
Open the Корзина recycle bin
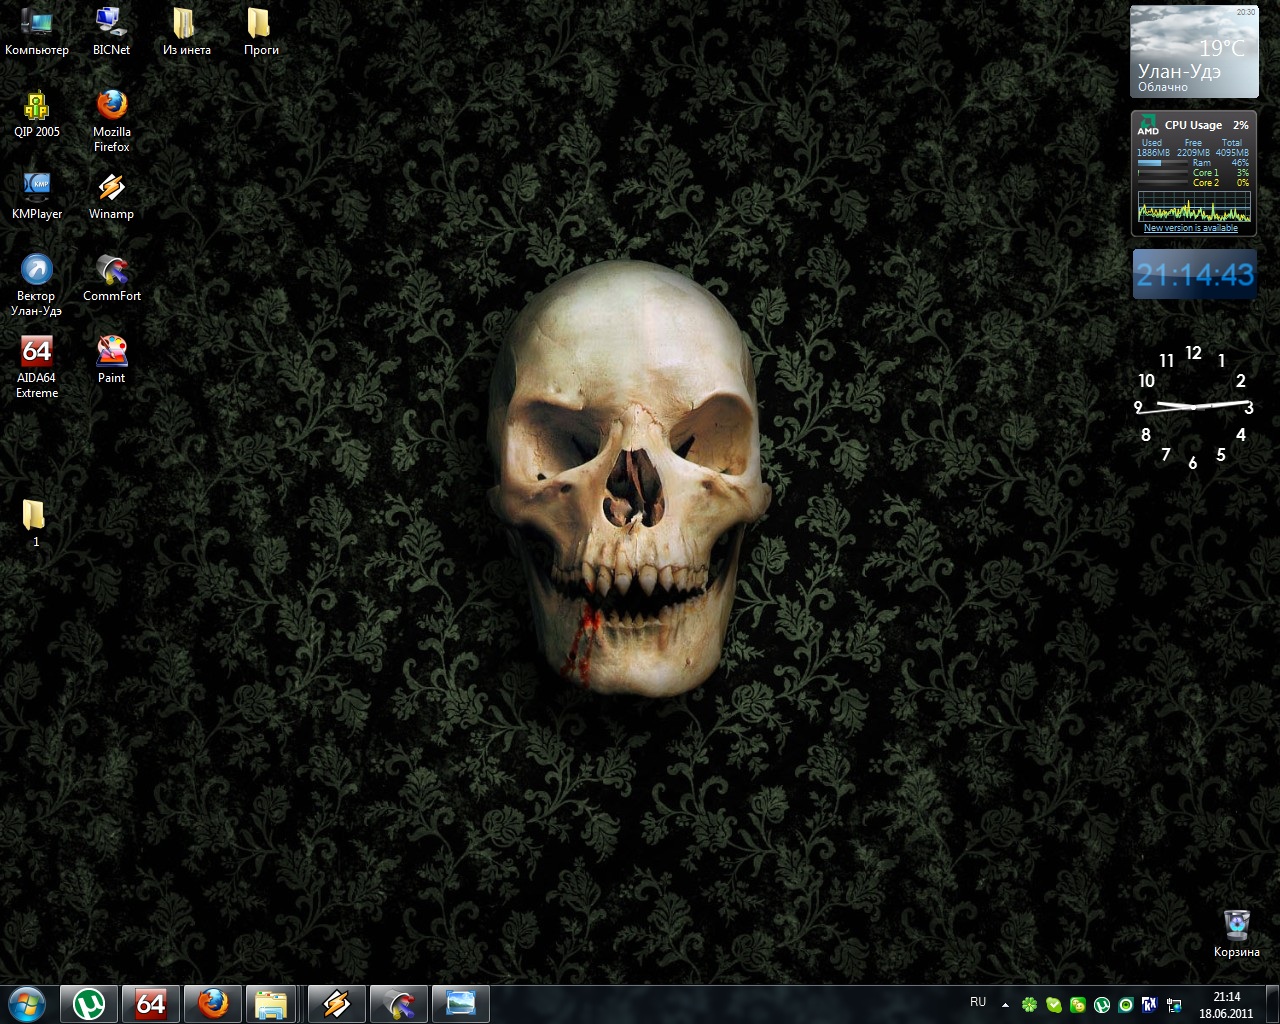(1236, 924)
